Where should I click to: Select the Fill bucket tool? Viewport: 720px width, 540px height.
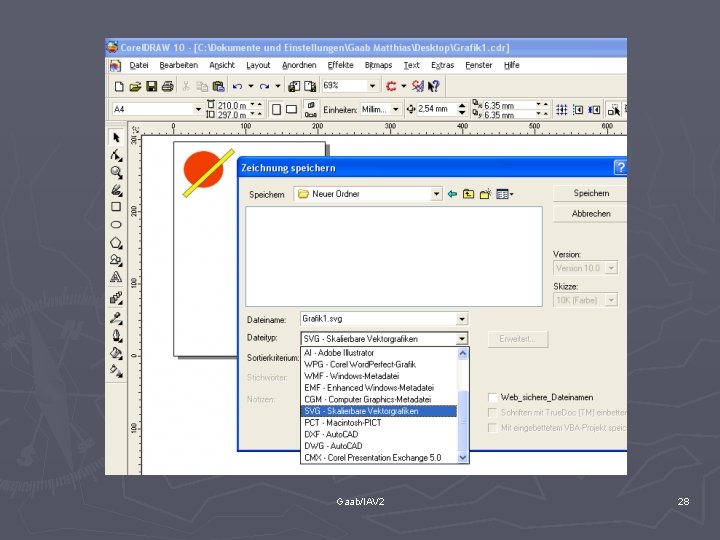[116, 353]
